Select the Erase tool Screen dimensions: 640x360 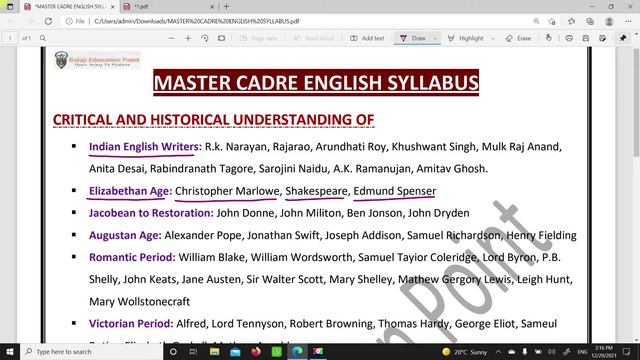[518, 38]
